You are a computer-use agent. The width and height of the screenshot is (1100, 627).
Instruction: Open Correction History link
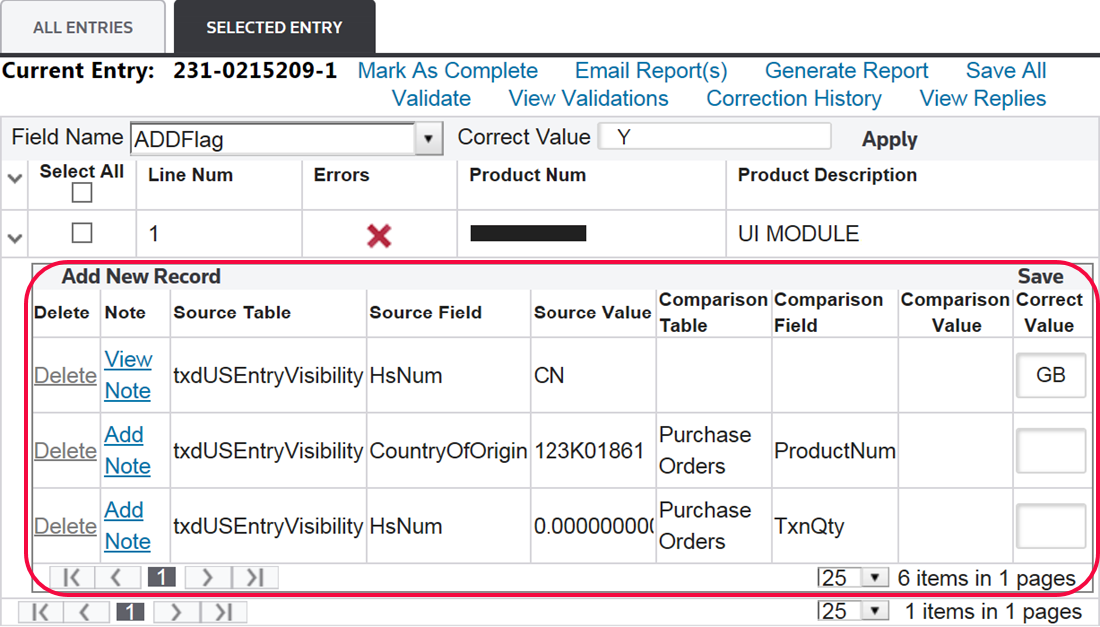pos(793,98)
